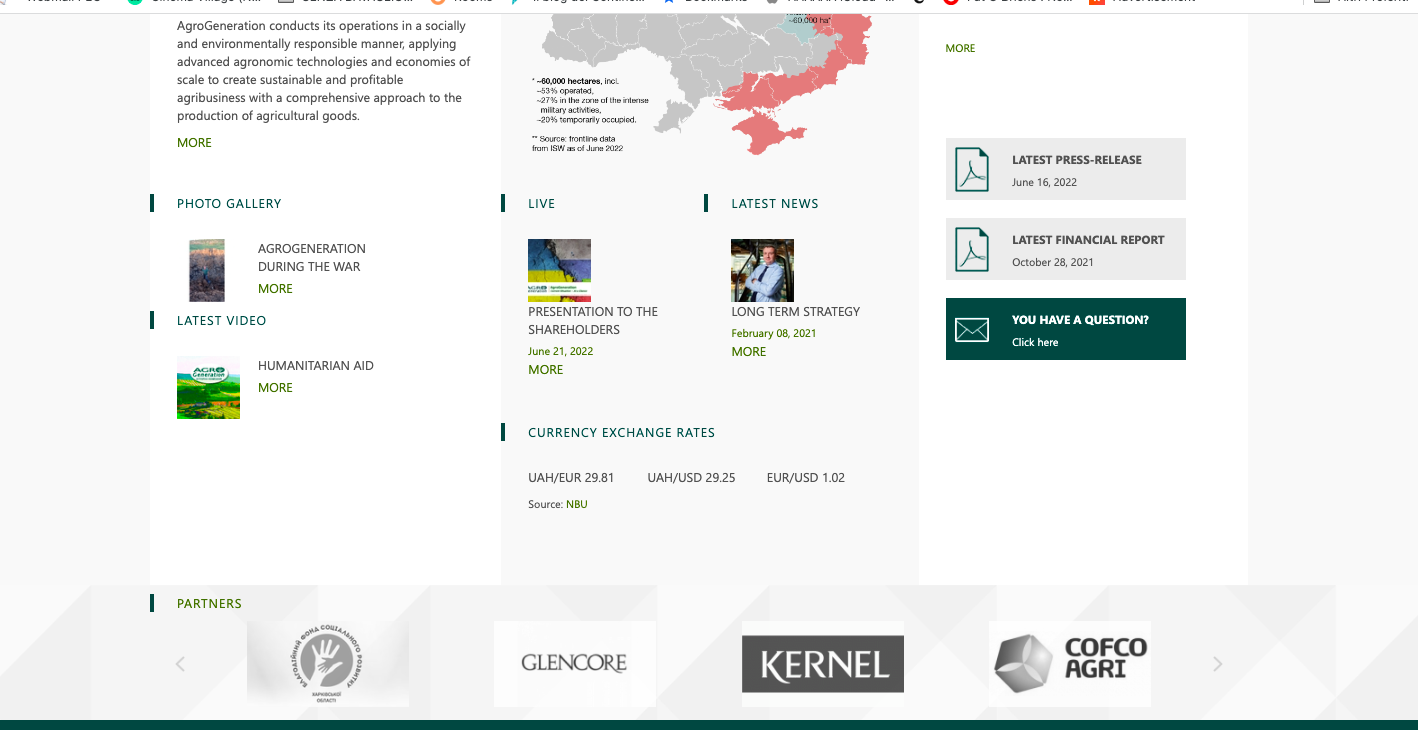Show previous partners with left carousel arrow
The width and height of the screenshot is (1418, 730).
[180, 664]
